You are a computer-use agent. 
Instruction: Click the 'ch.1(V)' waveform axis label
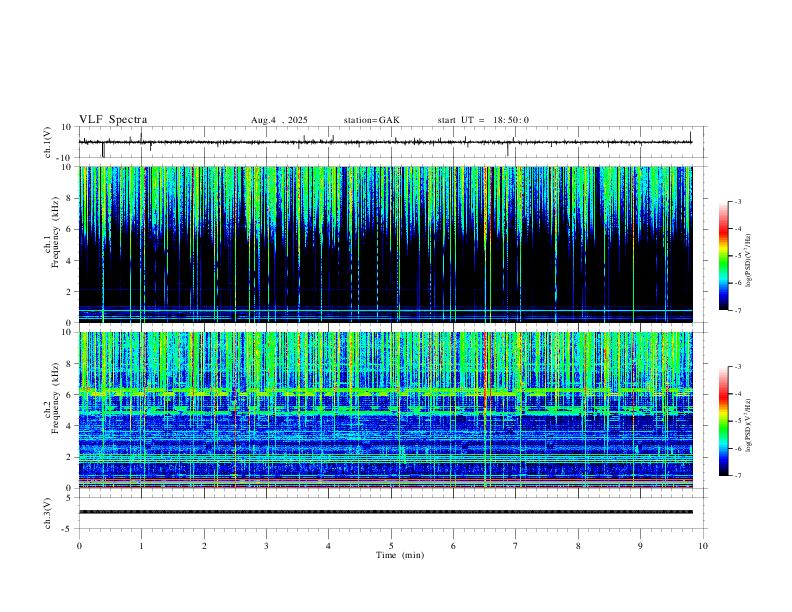[x=48, y=142]
